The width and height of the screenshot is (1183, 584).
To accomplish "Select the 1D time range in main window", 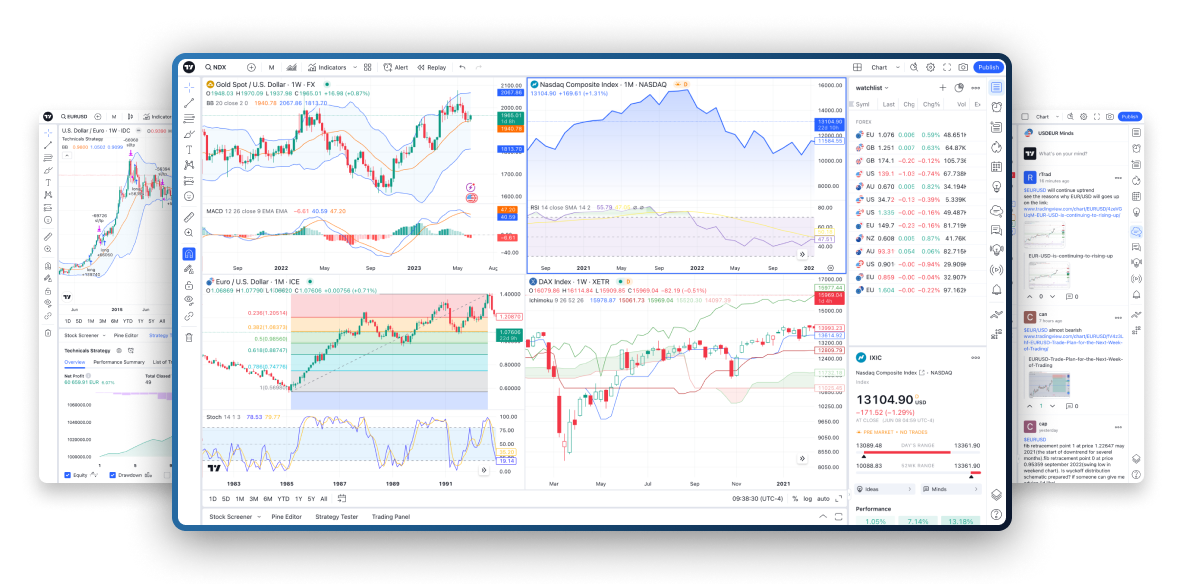I will pos(213,499).
